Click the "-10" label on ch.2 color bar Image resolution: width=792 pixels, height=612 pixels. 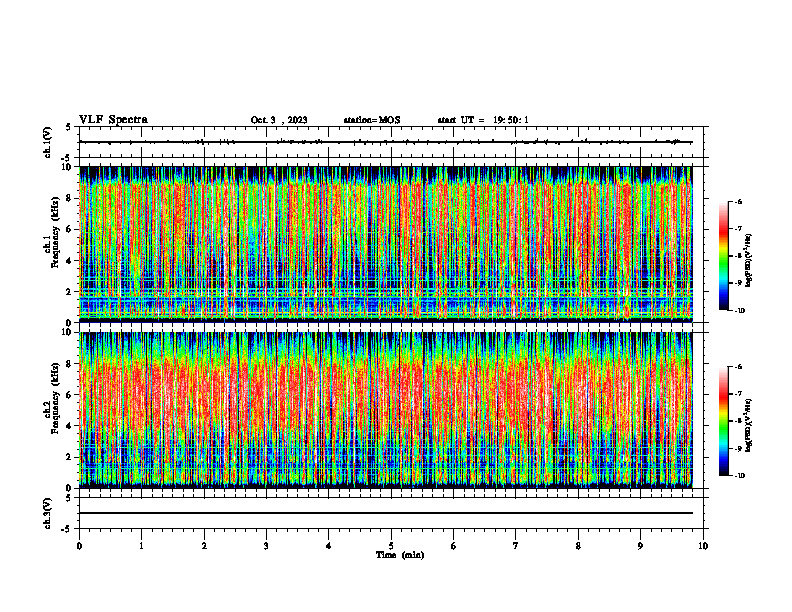point(739,476)
